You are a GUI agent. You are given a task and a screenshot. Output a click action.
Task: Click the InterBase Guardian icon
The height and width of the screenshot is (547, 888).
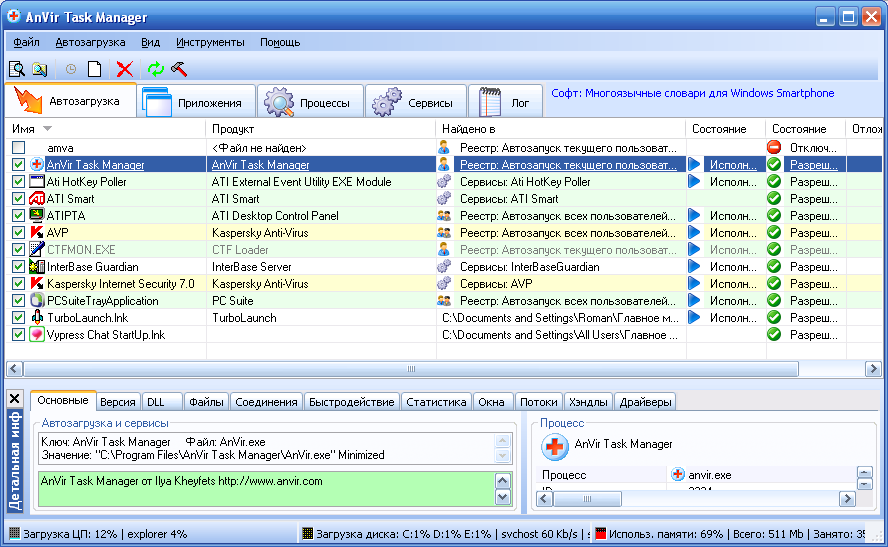coord(37,266)
